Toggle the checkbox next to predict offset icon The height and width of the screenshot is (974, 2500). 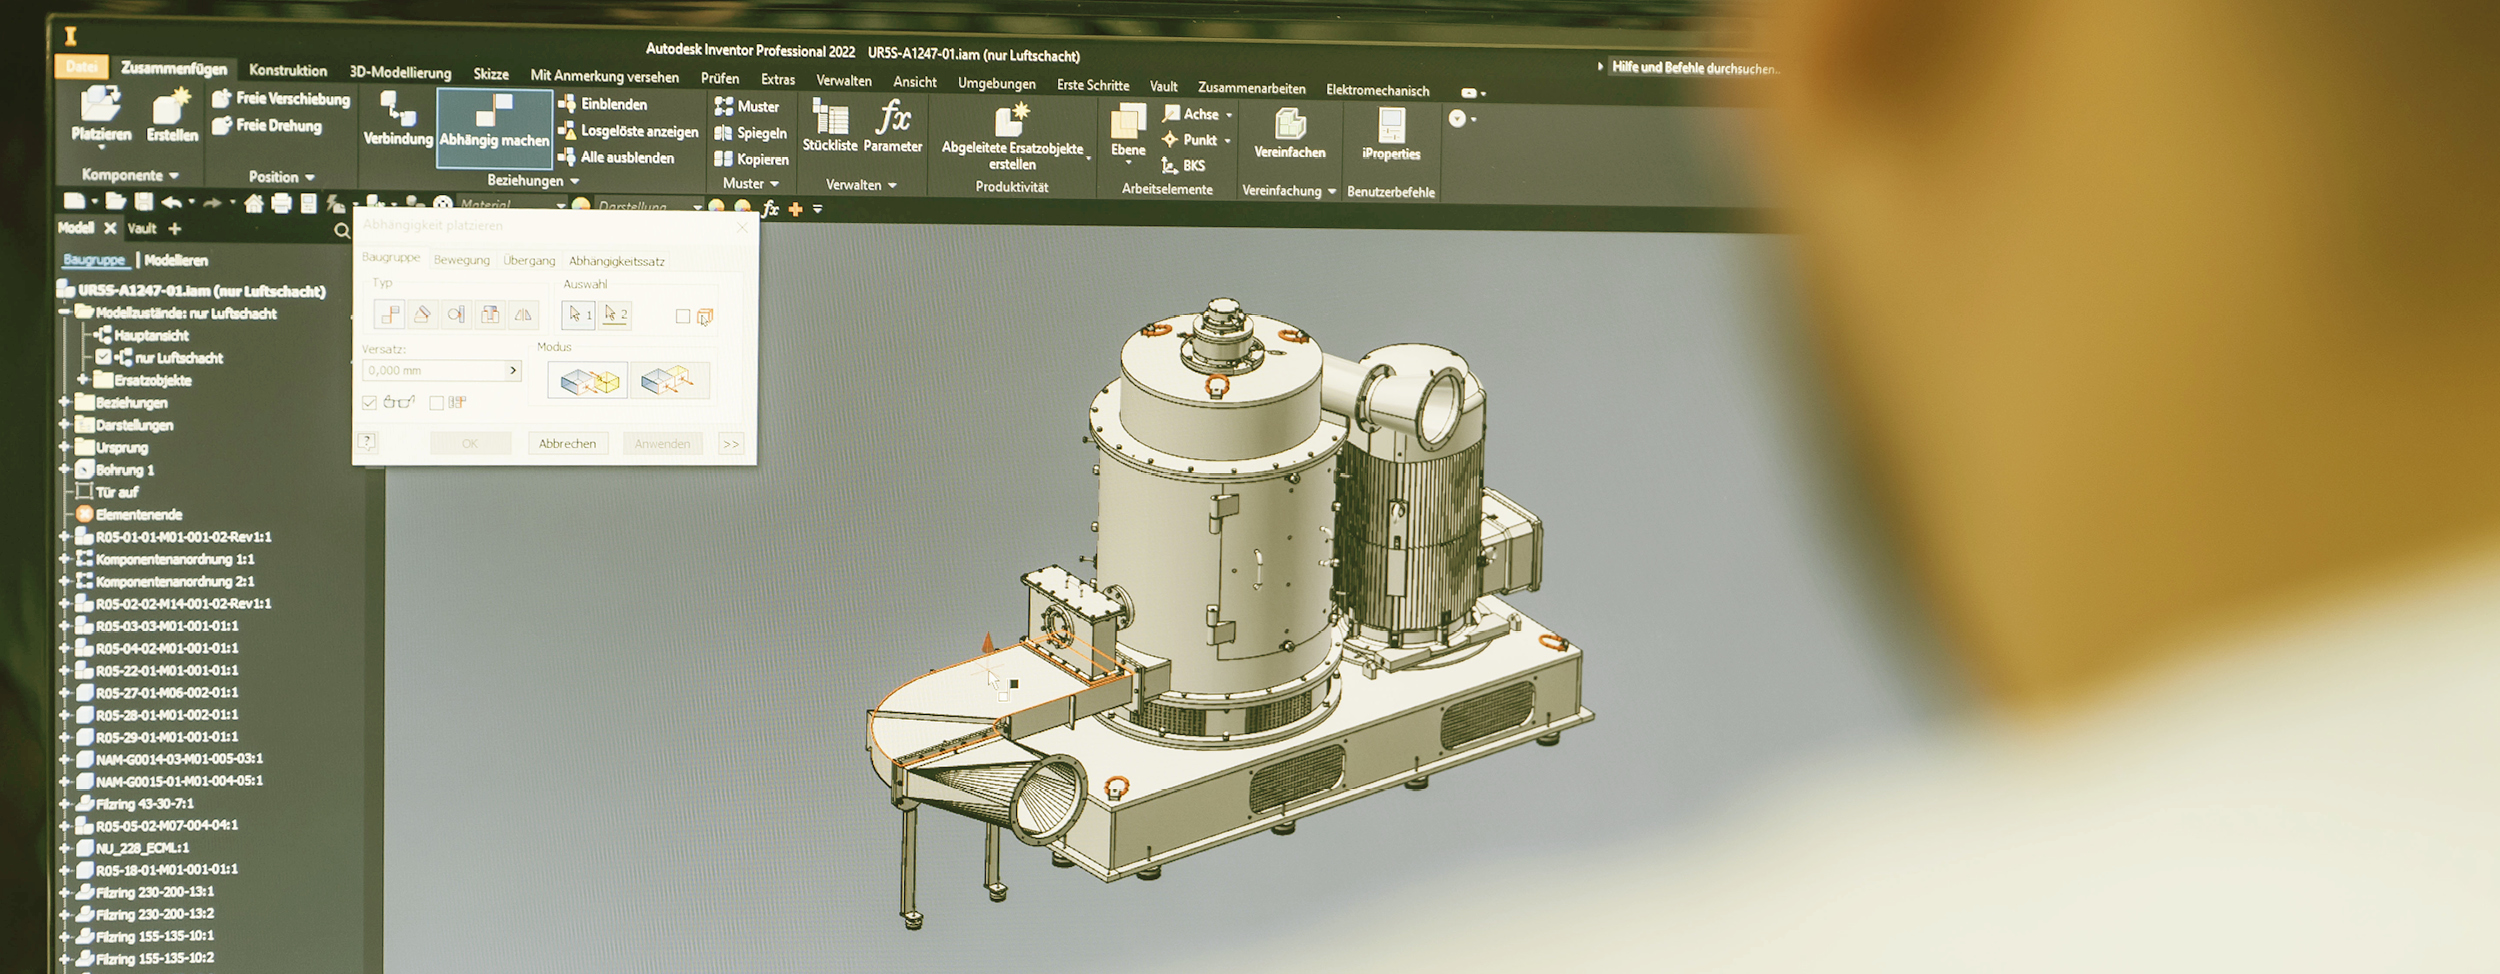point(436,403)
